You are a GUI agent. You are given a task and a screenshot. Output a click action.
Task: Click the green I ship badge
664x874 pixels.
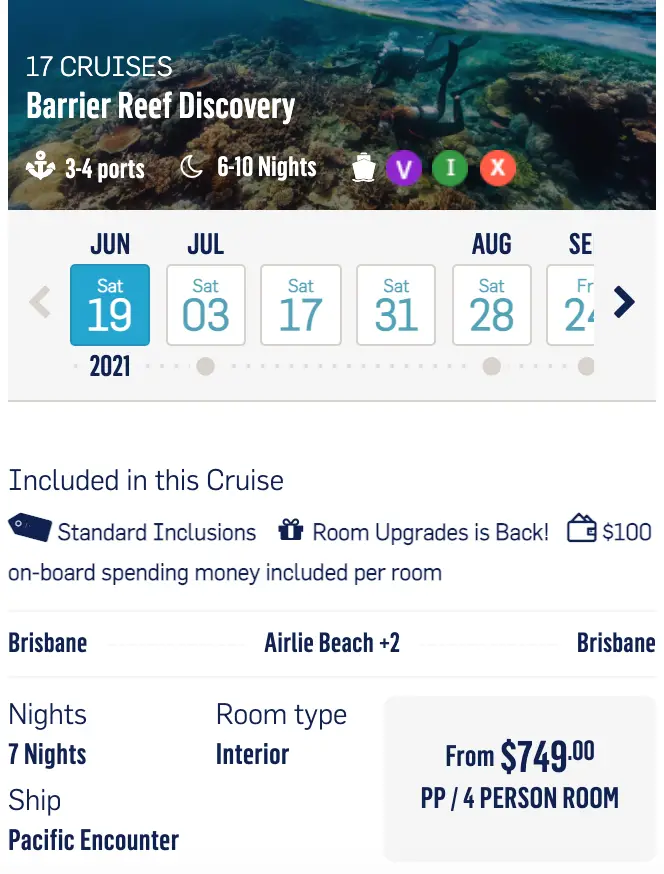tap(450, 168)
